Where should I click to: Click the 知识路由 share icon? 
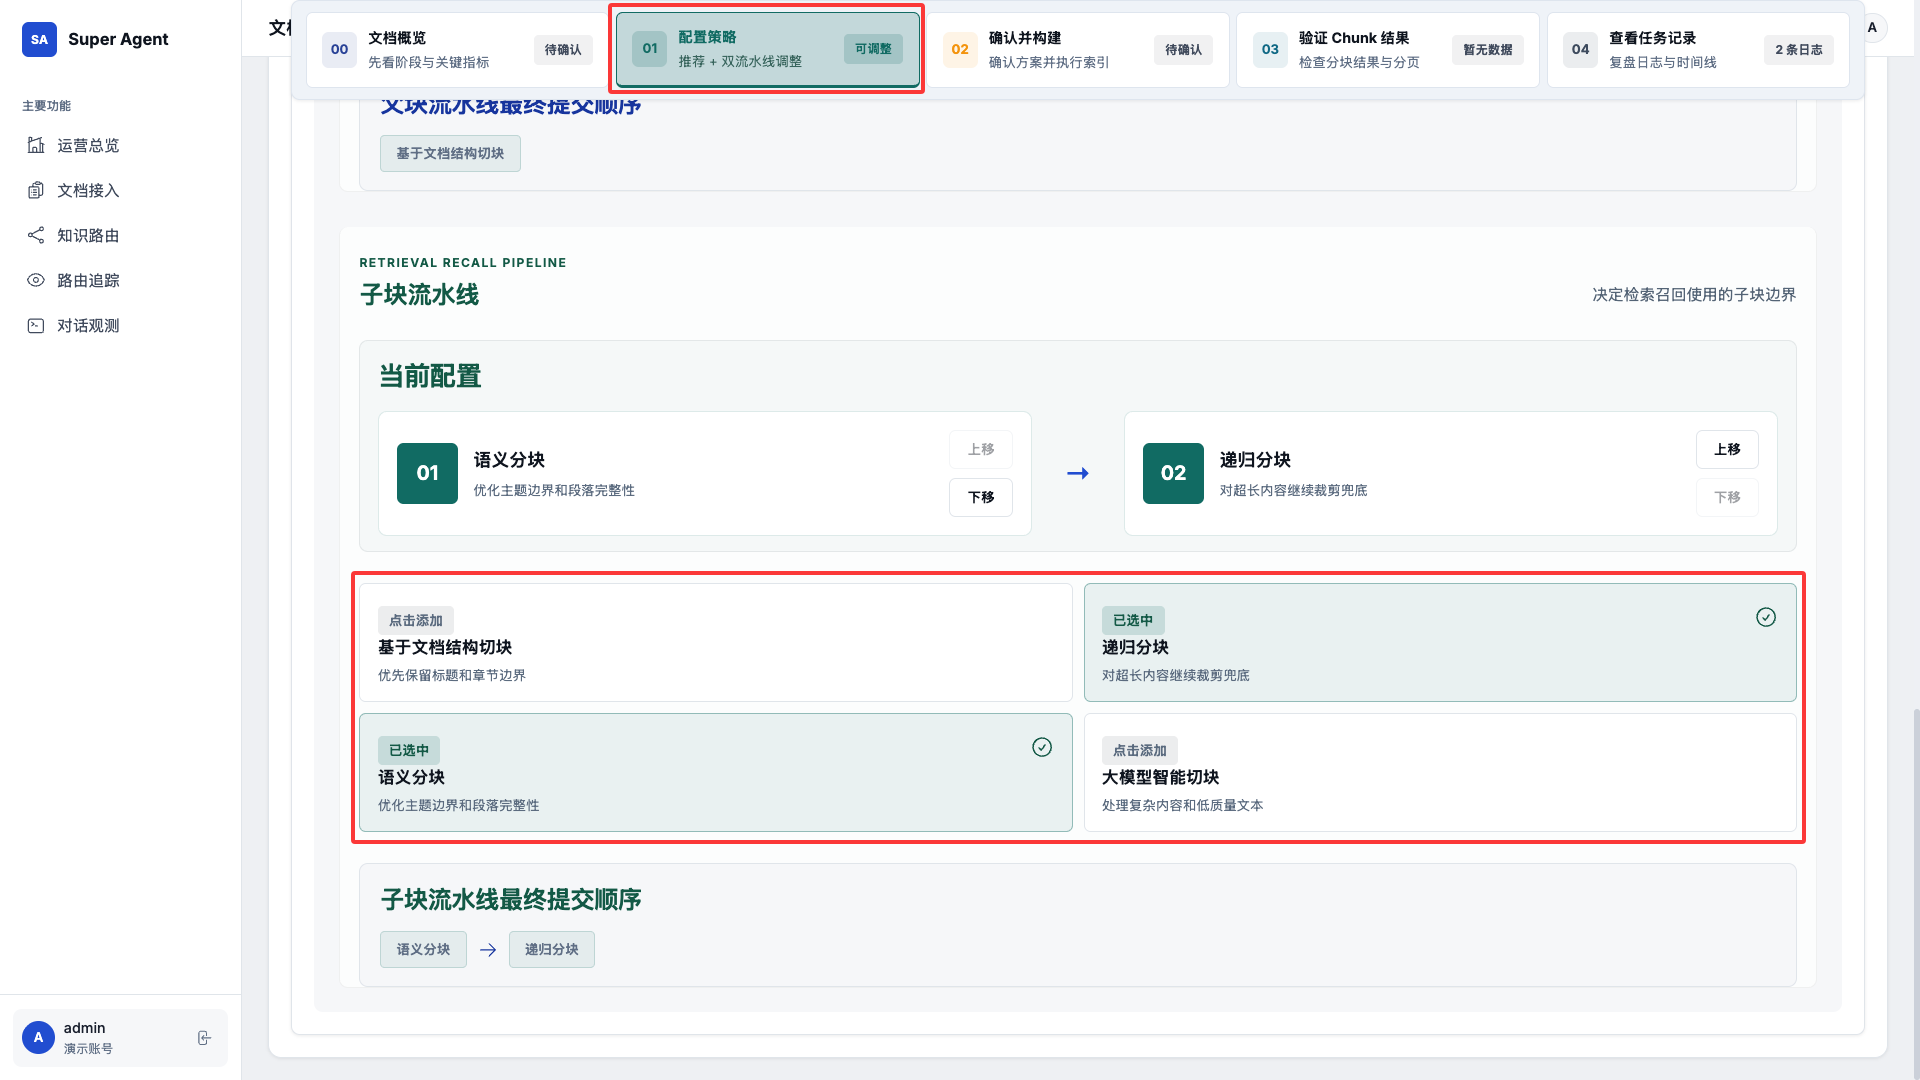click(36, 235)
